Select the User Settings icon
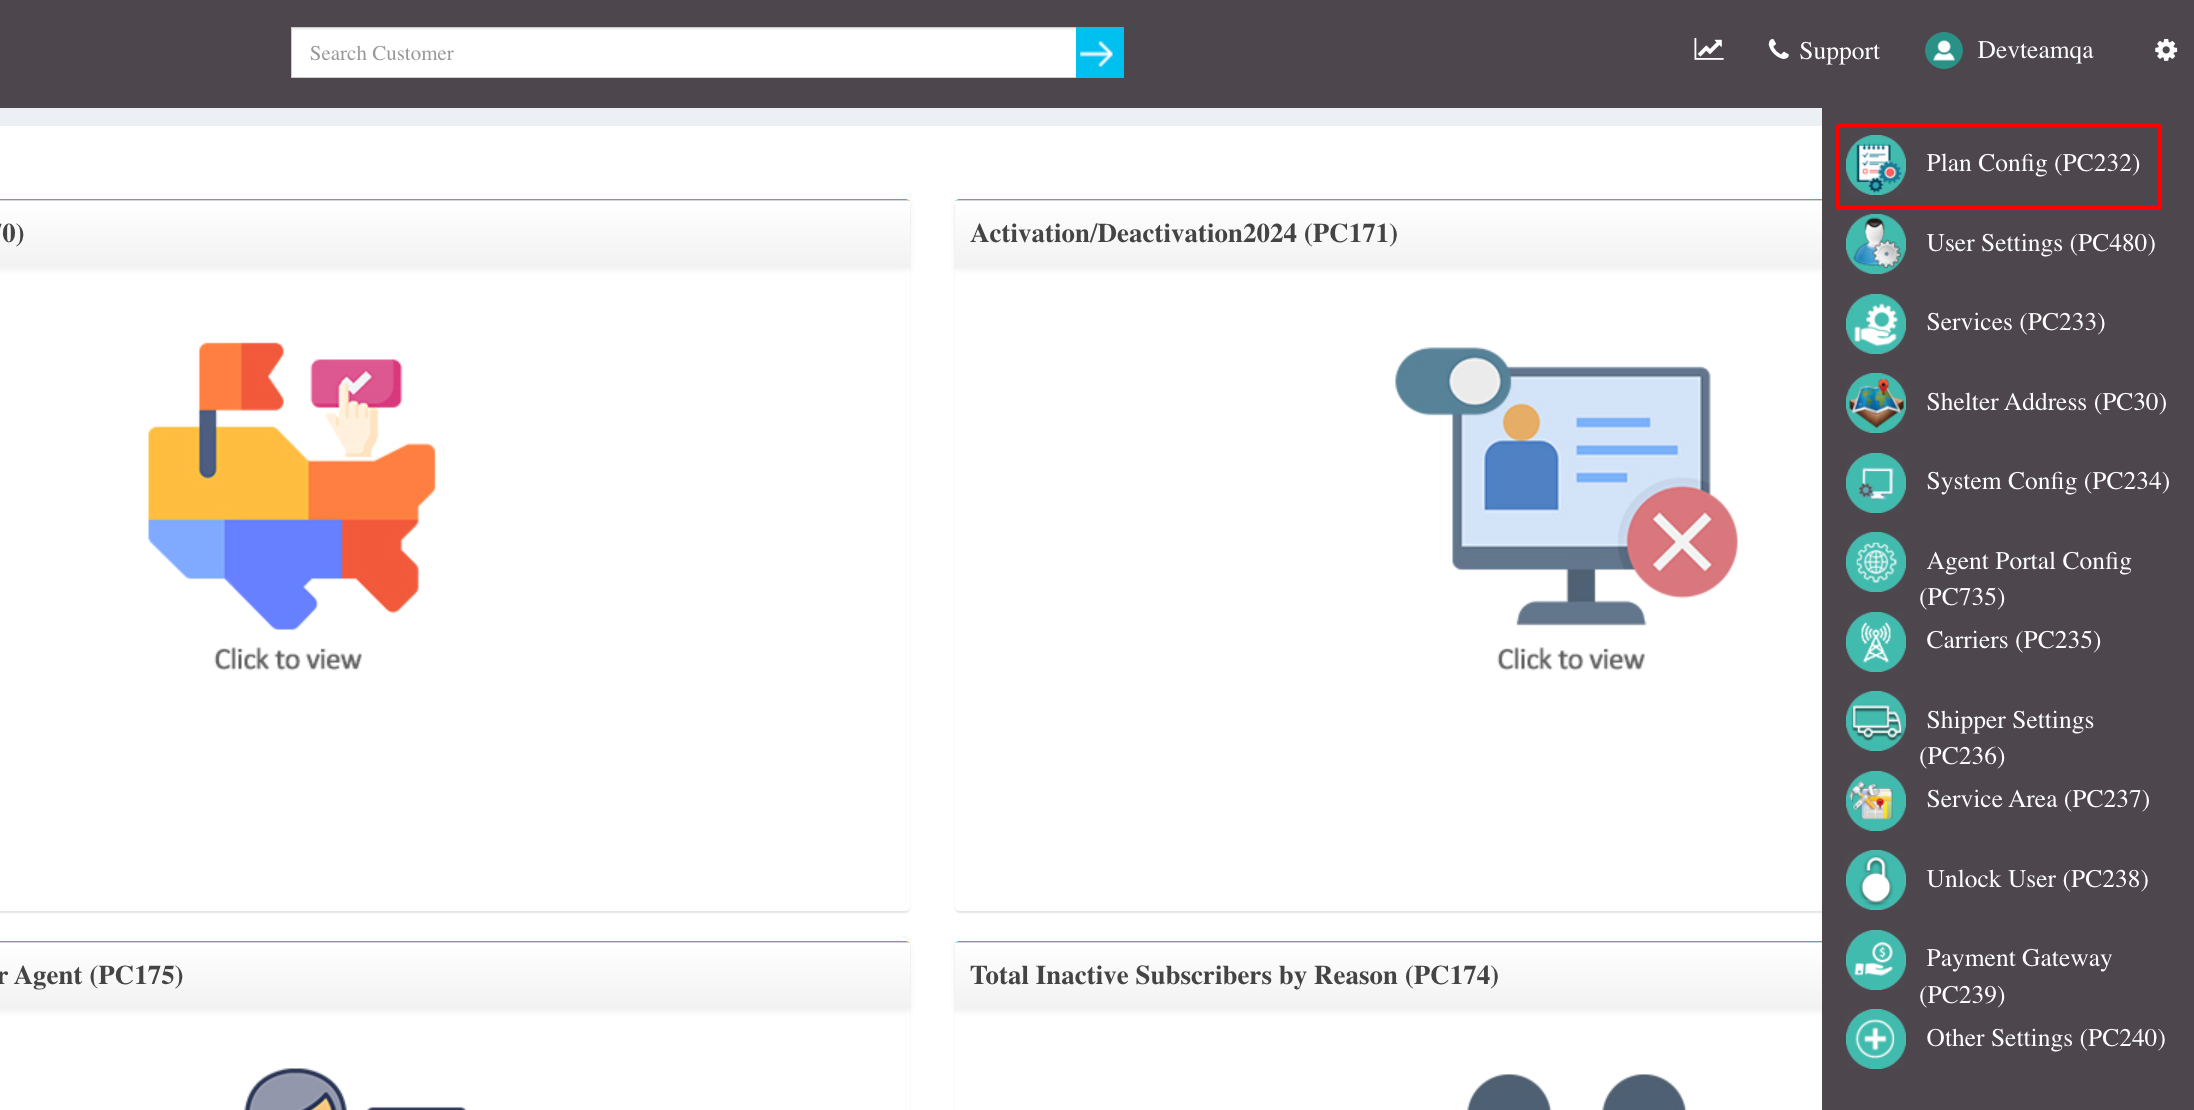The height and width of the screenshot is (1110, 2194). (x=1876, y=243)
